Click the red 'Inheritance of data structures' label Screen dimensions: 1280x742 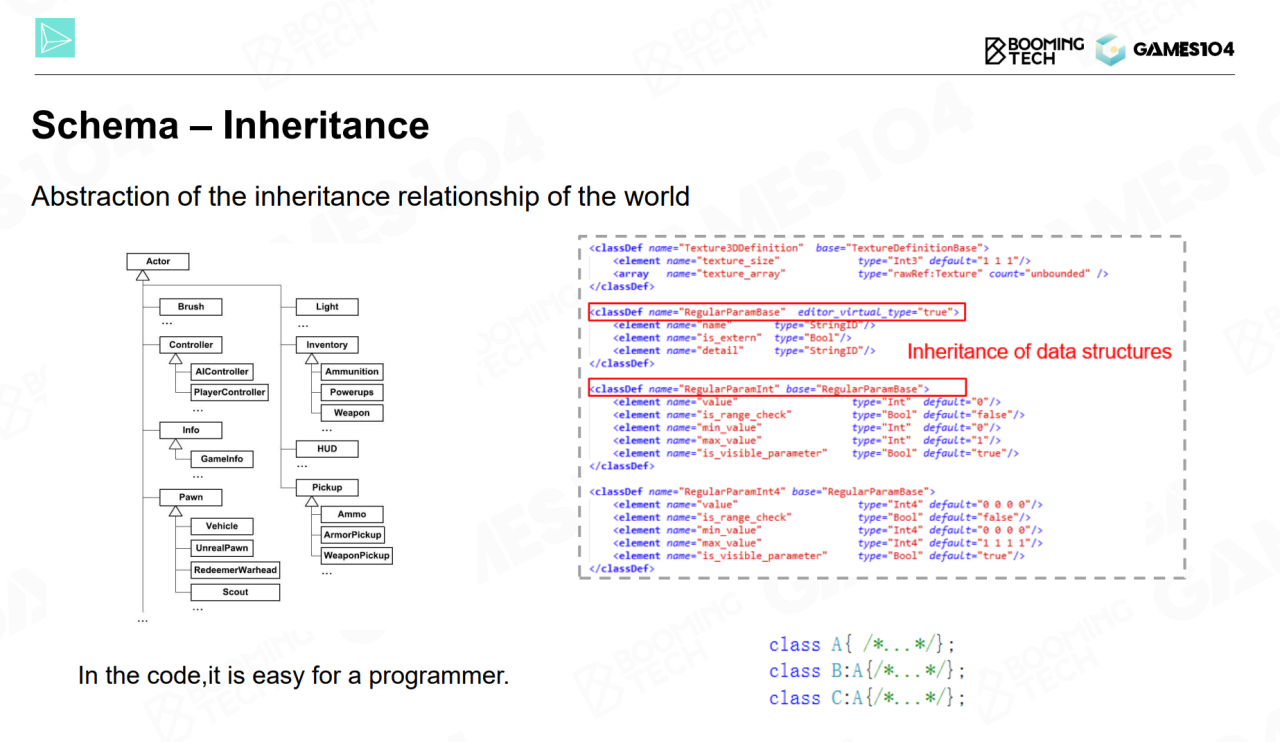(1039, 351)
